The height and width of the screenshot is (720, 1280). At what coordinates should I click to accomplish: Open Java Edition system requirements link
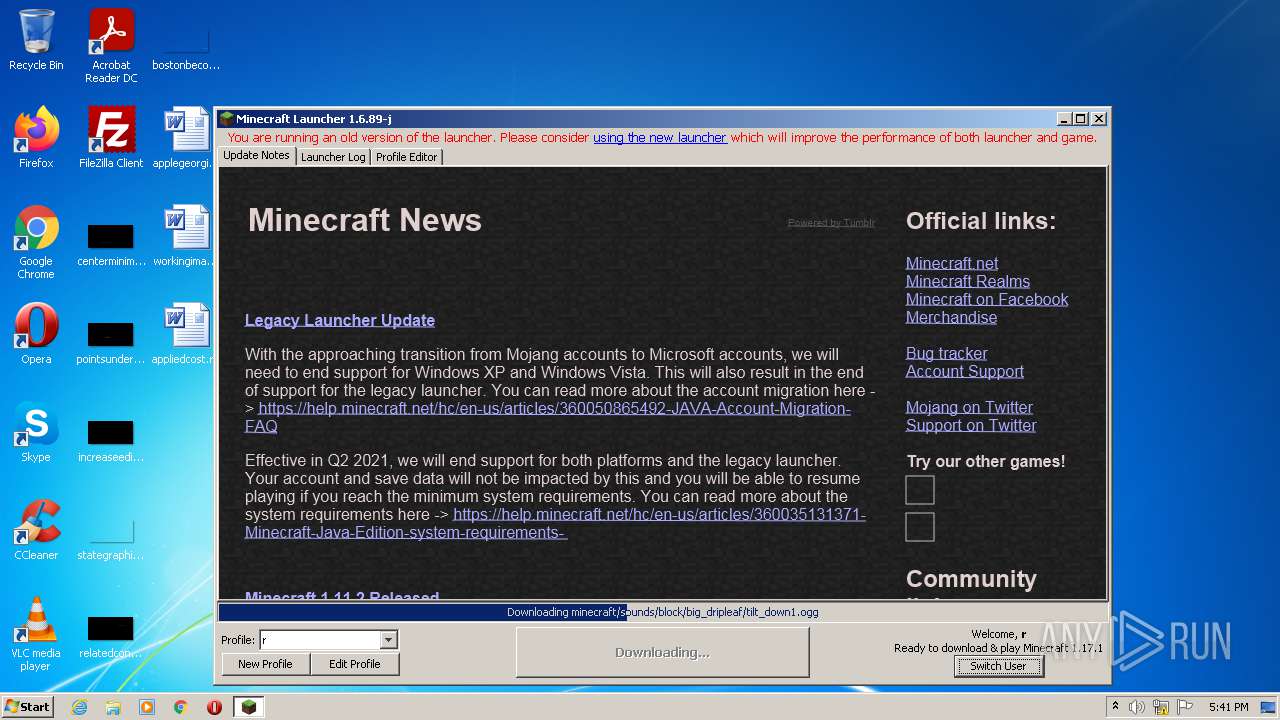(555, 523)
